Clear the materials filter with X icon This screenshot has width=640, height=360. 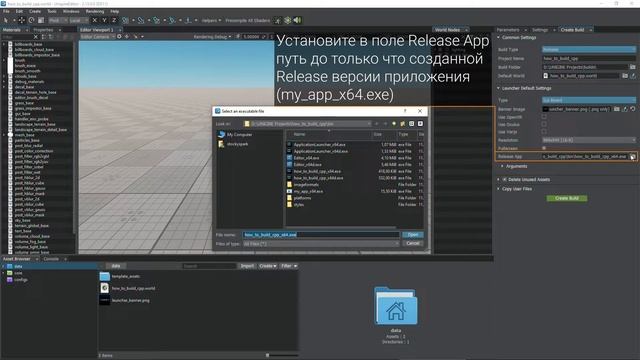tap(36, 37)
